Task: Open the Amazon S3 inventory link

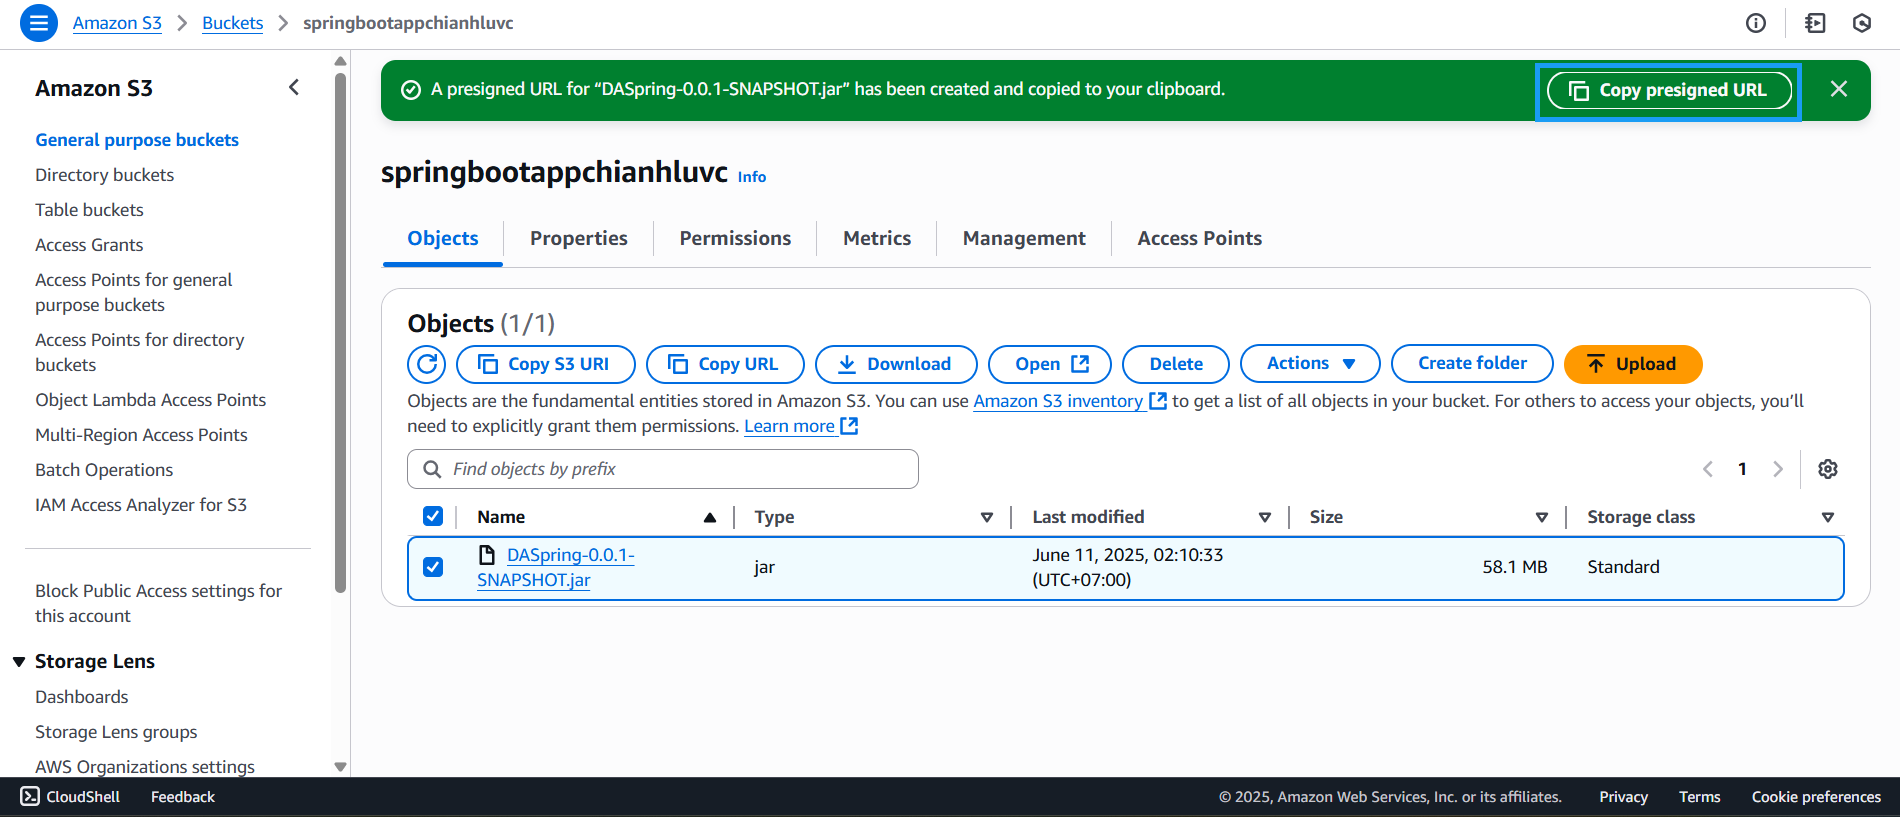Action: coord(1069,401)
